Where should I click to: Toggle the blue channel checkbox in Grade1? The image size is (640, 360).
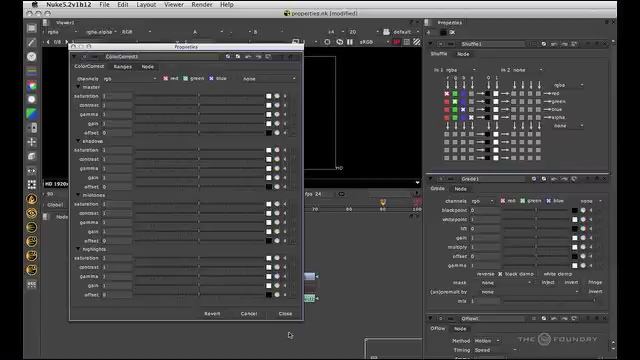tap(549, 201)
